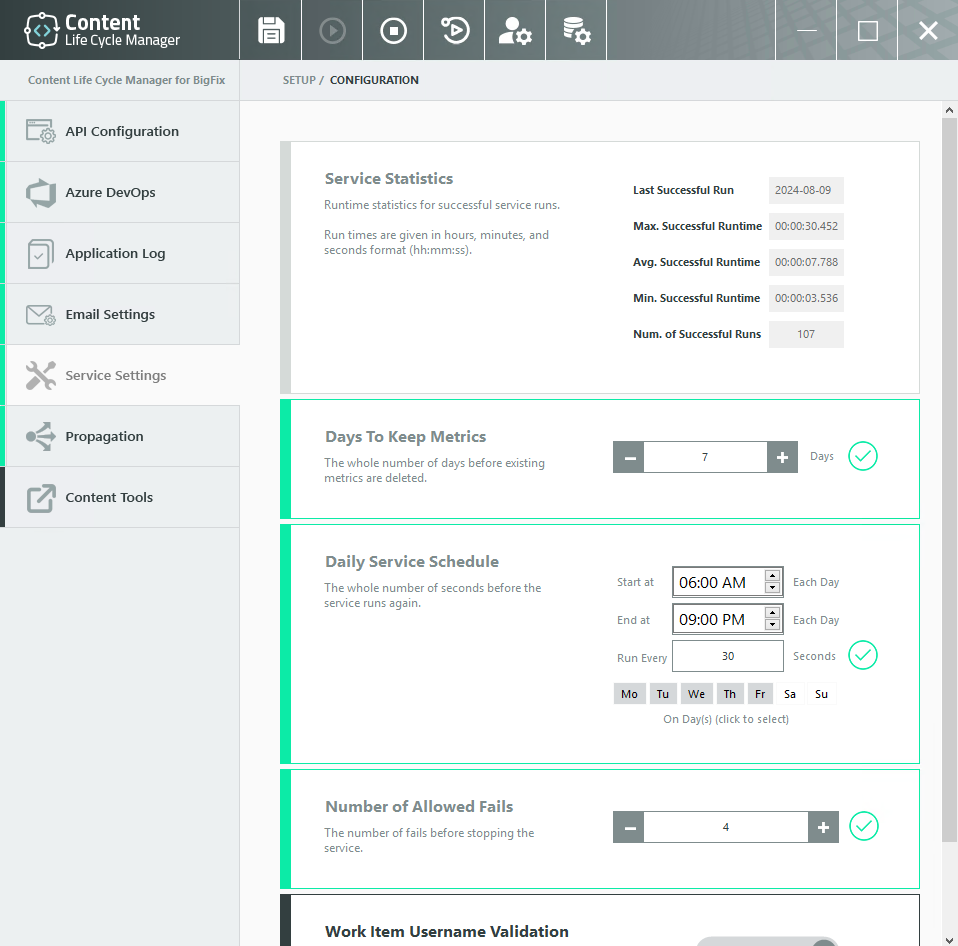The image size is (958, 946).
Task: Click the vertical scrollbar thumb
Action: 949,480
